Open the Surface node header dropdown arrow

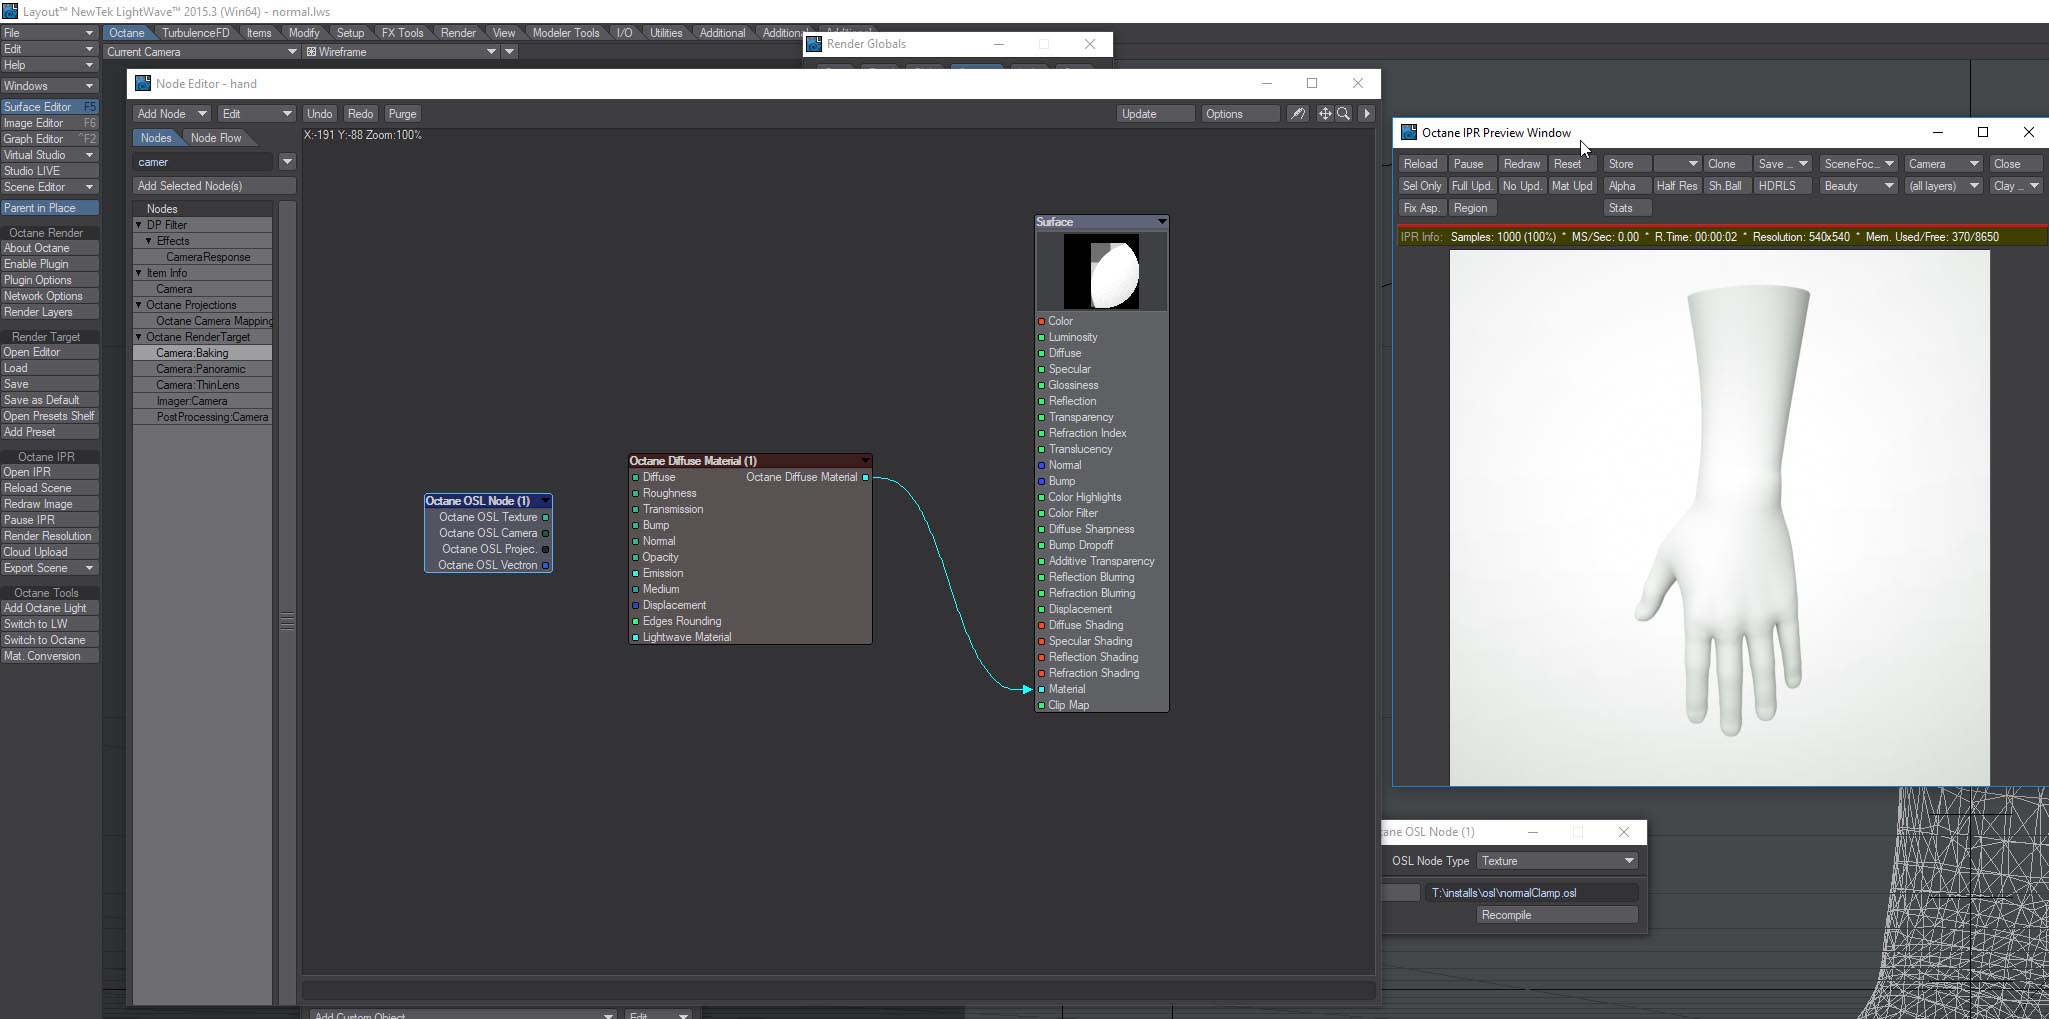click(x=1161, y=222)
